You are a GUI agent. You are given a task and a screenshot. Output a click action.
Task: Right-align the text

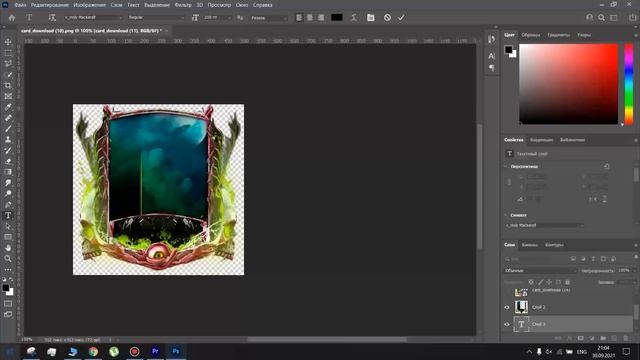click(x=321, y=18)
